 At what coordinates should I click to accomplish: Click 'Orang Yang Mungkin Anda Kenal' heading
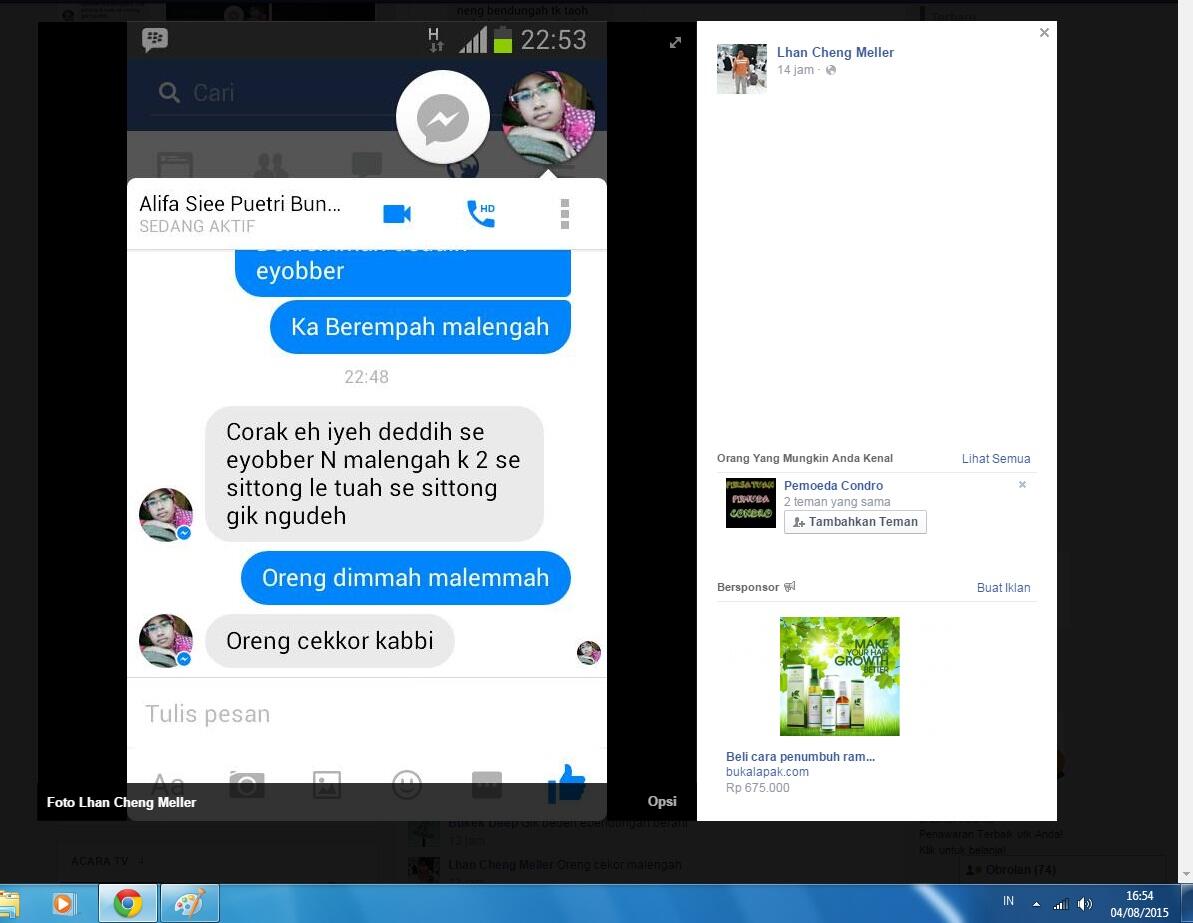pyautogui.click(x=804, y=458)
